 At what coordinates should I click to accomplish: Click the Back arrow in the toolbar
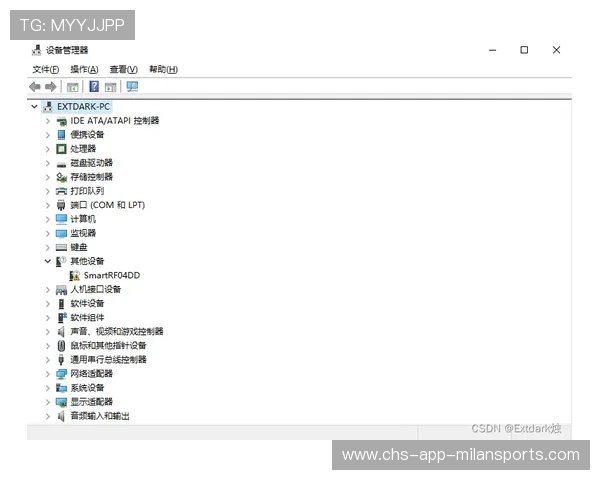35,87
